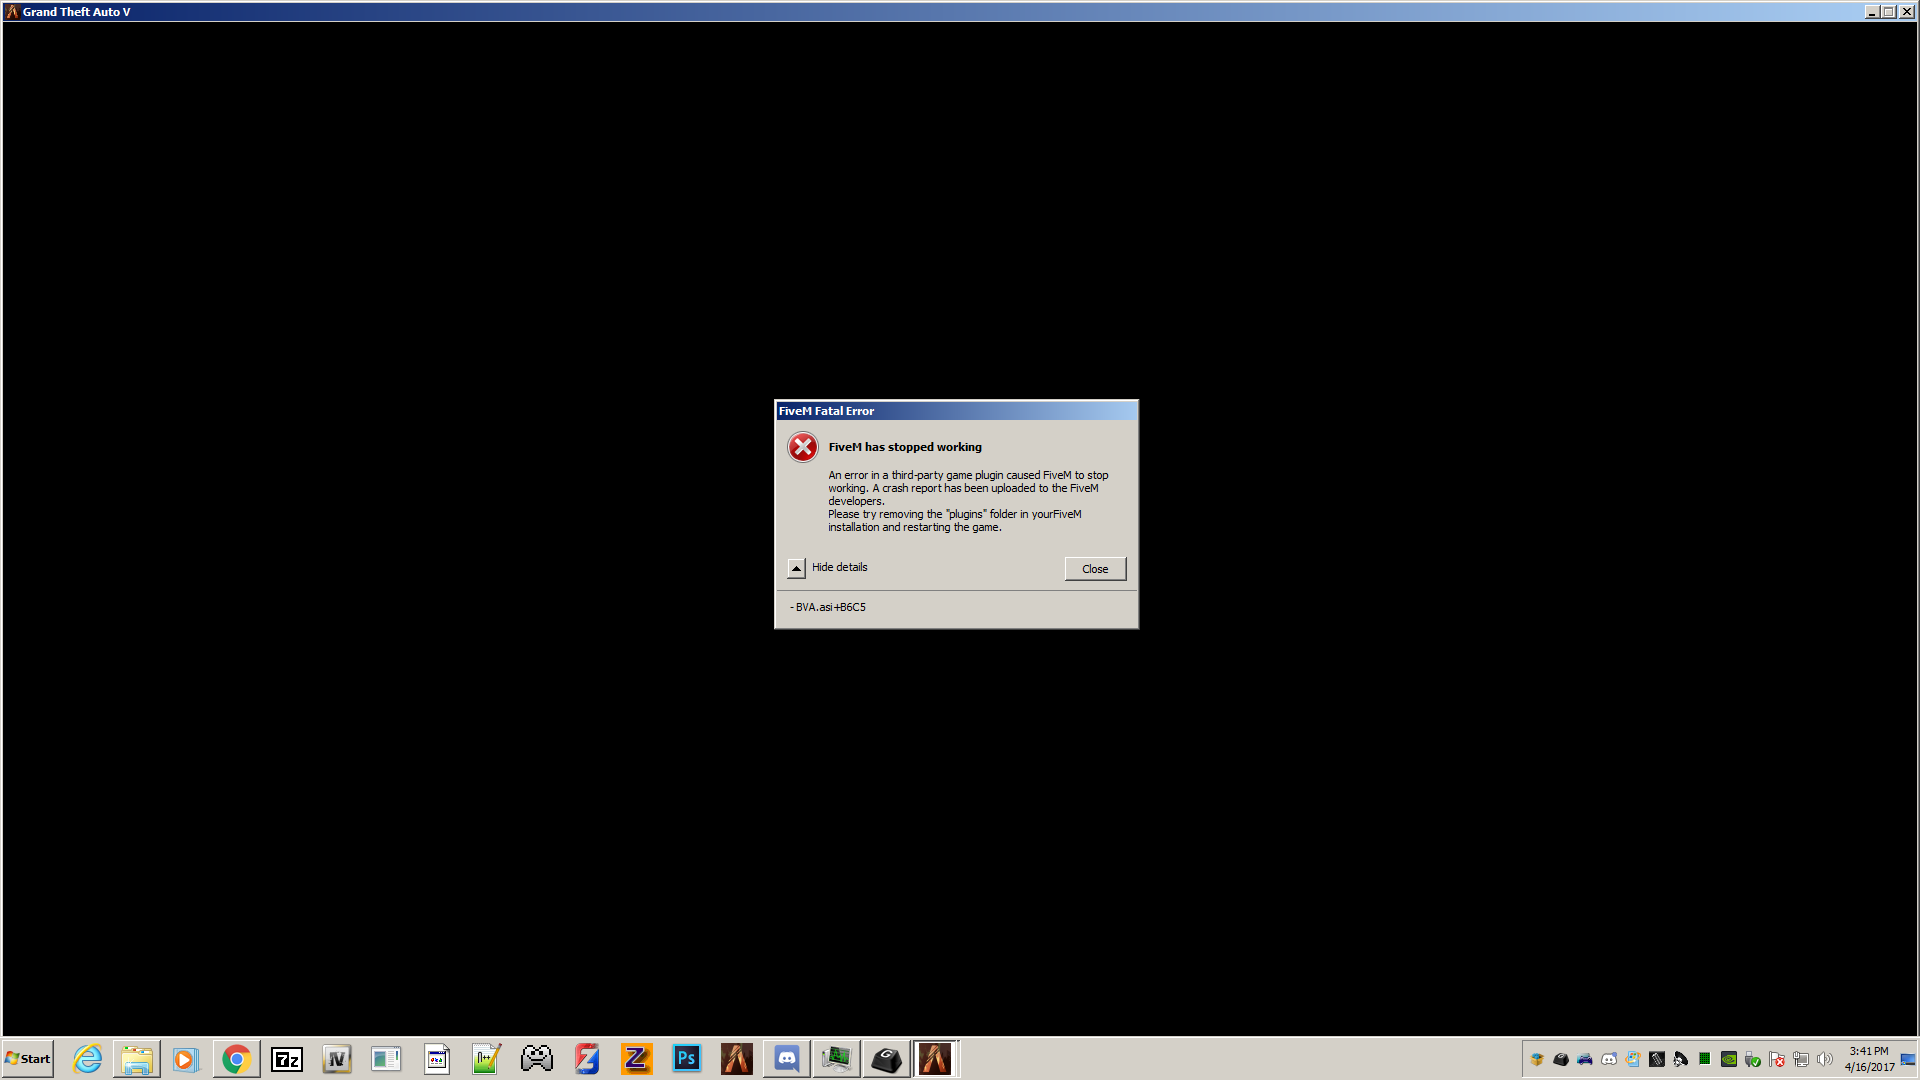Launch pinned FiveM icon left of Discord
This screenshot has width=1920, height=1080.
pyautogui.click(x=737, y=1059)
